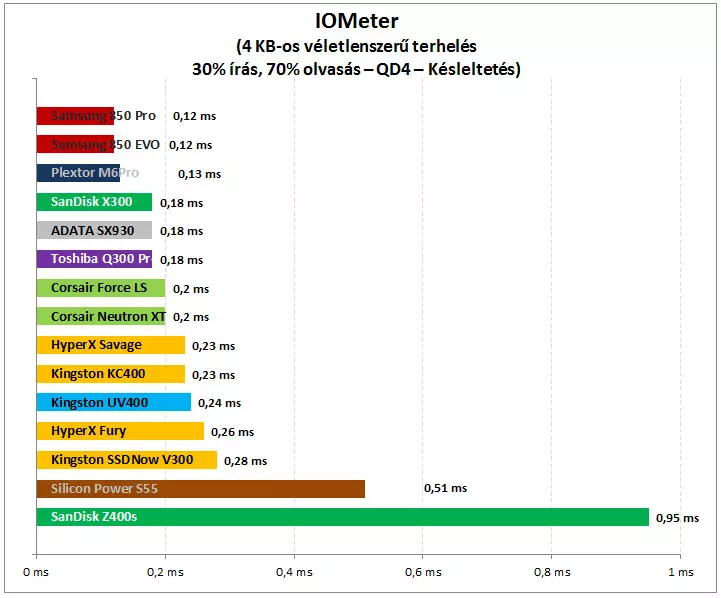Click the 0,51 ms value label
Viewport: 721px width, 598px height.
446,488
